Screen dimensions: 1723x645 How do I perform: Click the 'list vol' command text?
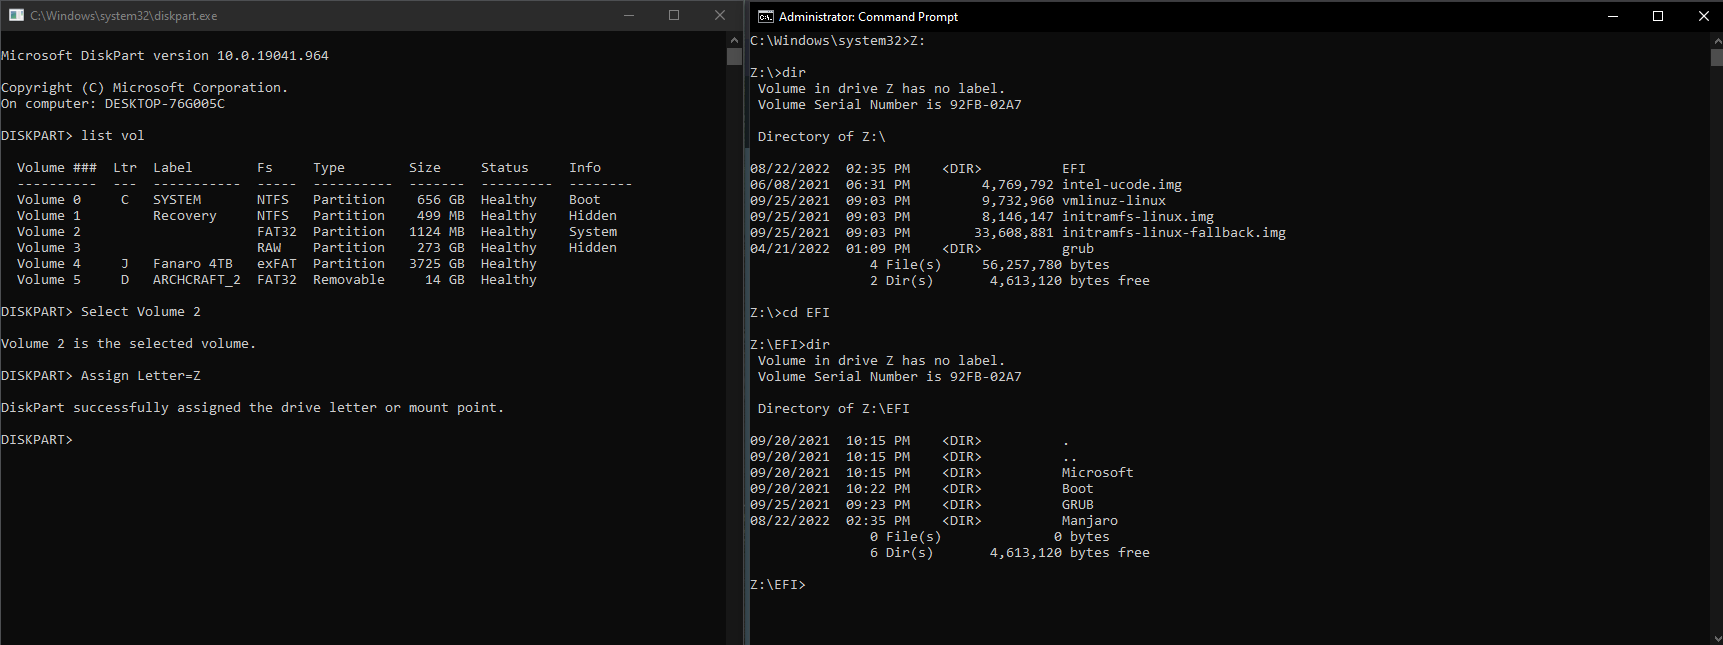point(113,136)
